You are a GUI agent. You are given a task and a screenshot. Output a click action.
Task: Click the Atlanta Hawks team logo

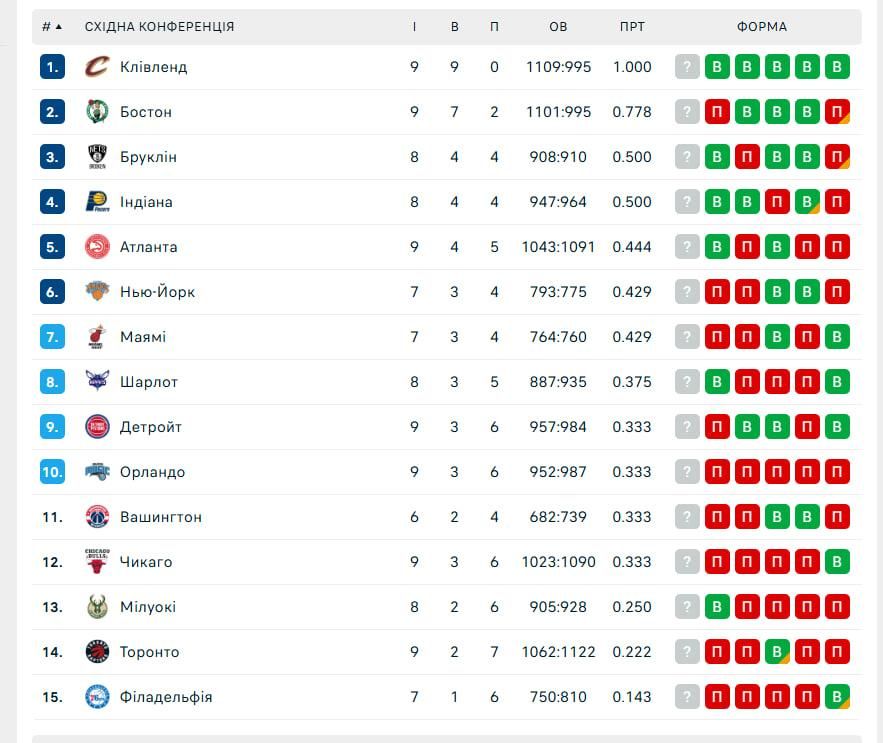tap(97, 247)
